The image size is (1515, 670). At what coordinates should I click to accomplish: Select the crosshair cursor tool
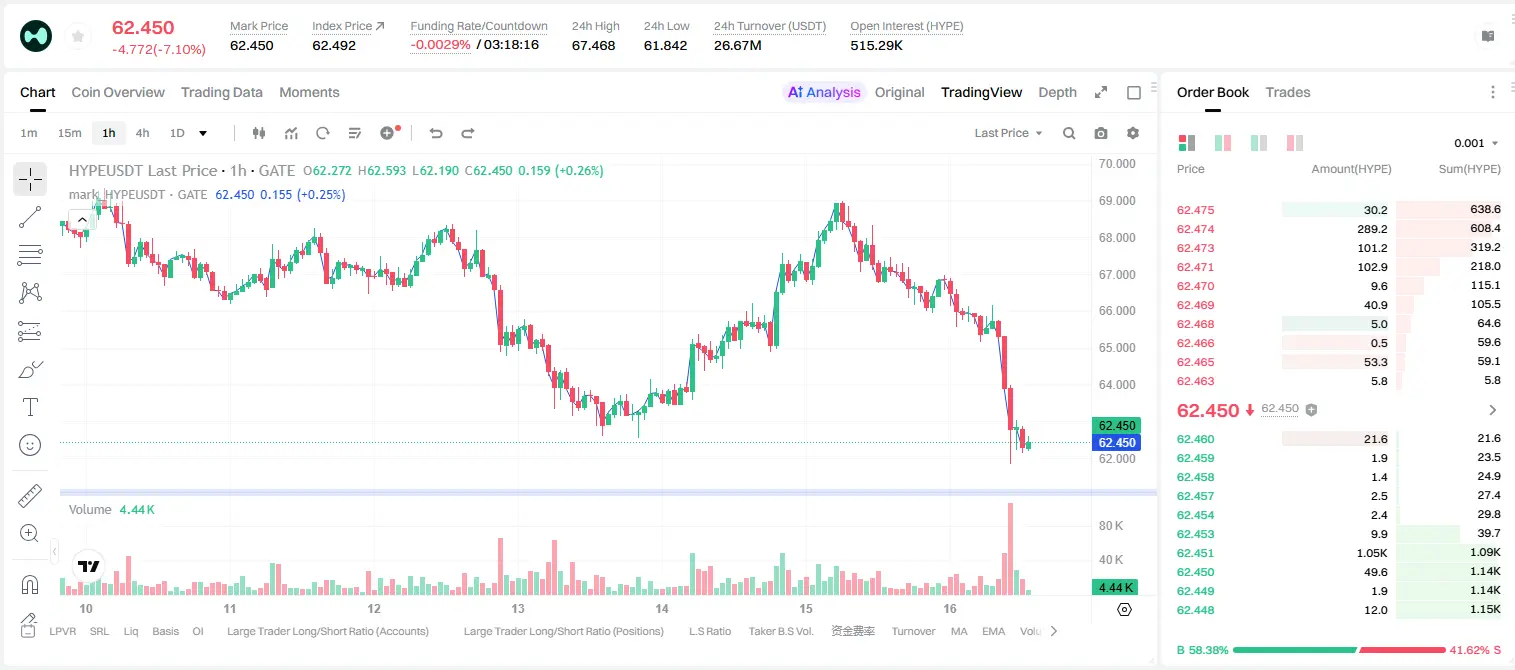pyautogui.click(x=30, y=179)
